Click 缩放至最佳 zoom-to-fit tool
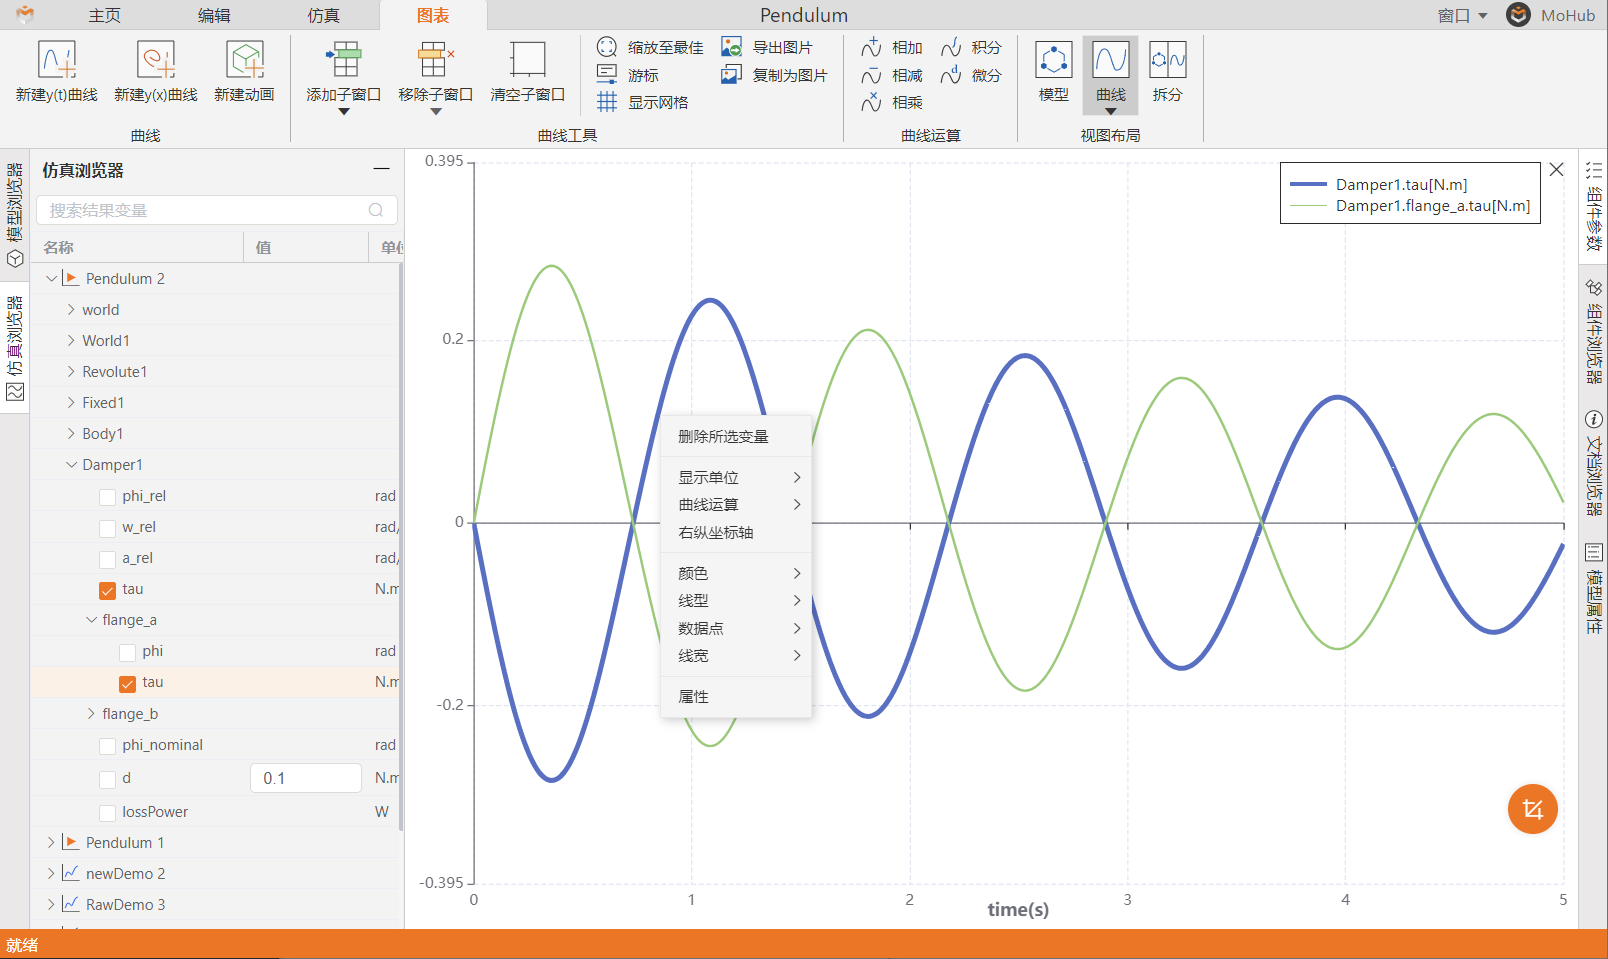1608x959 pixels. [650, 47]
